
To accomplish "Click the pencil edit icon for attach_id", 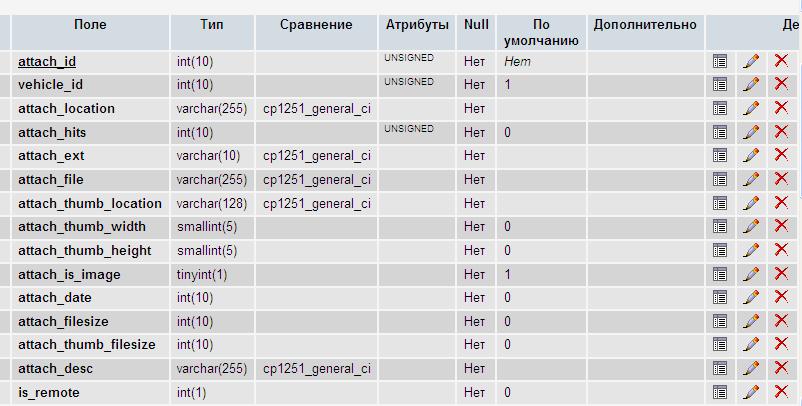I will tap(751, 61).
